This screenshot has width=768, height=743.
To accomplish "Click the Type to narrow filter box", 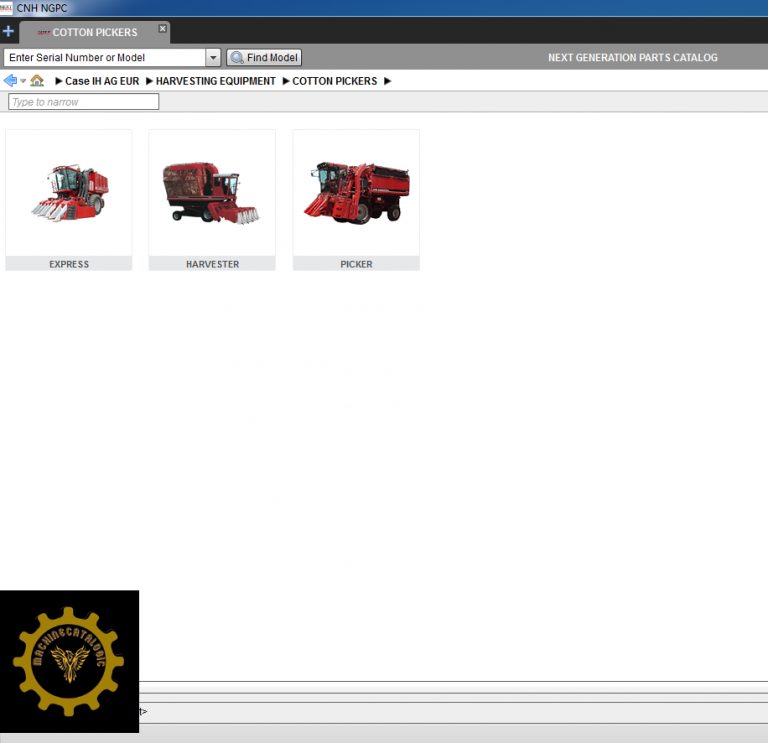I will tap(84, 101).
